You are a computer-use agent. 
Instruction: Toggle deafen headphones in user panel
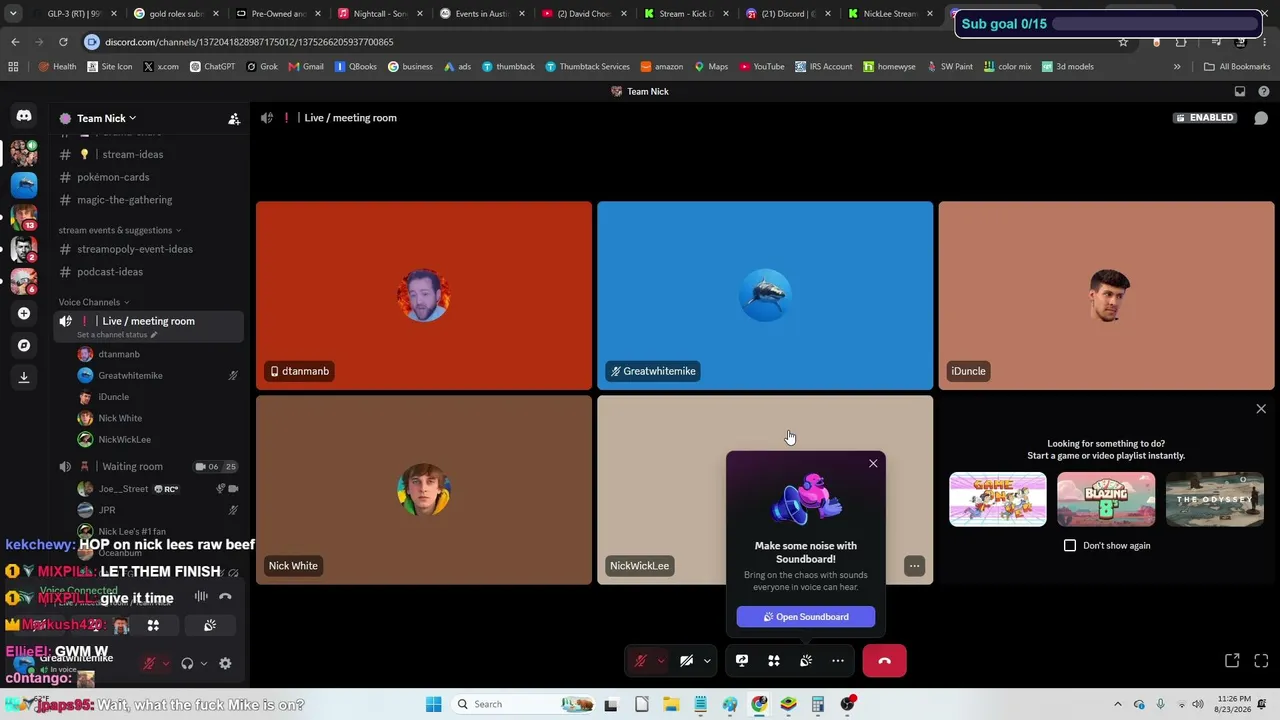(x=187, y=663)
